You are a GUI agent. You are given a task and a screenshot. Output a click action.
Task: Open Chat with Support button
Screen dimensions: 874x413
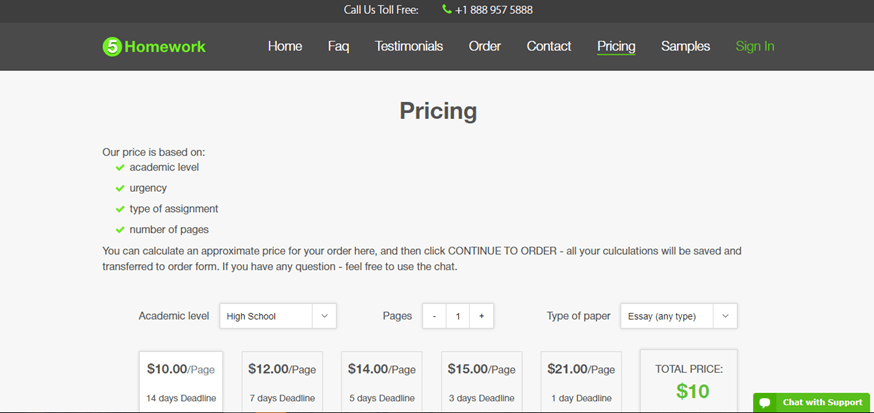(811, 402)
